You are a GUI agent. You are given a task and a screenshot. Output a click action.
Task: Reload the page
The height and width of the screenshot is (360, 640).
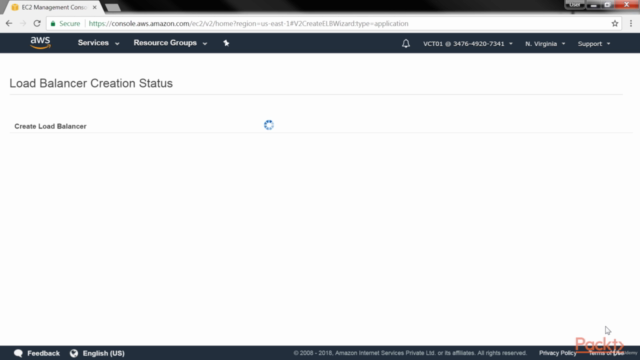tap(37, 23)
